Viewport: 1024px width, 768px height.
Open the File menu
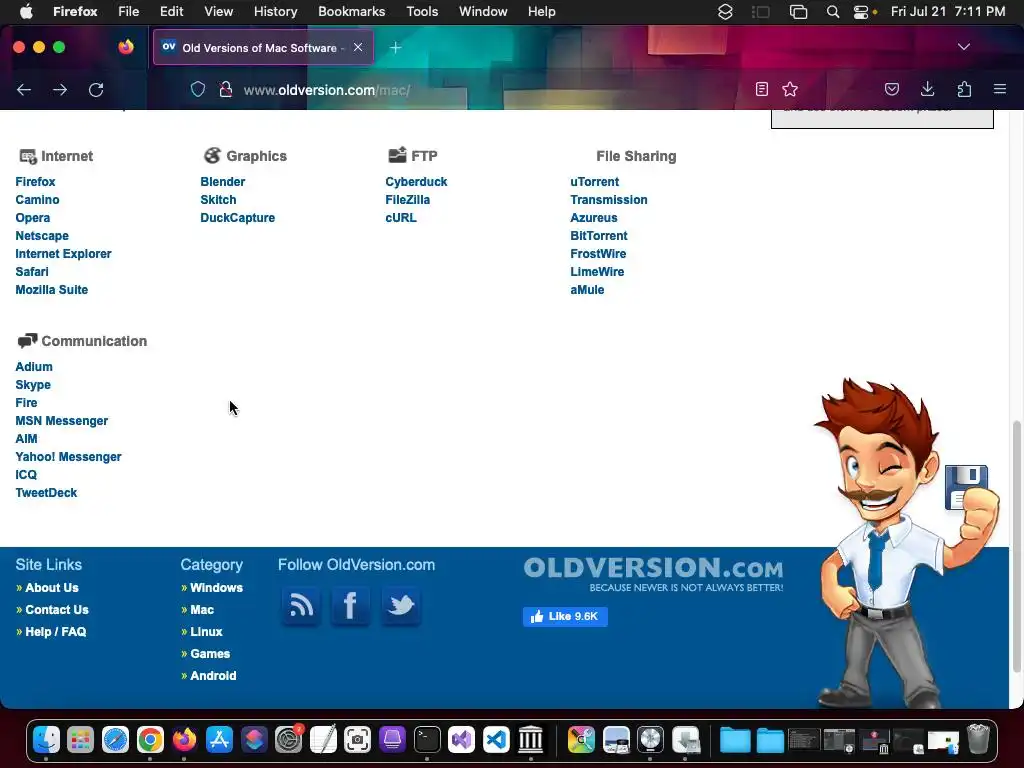[x=128, y=12]
